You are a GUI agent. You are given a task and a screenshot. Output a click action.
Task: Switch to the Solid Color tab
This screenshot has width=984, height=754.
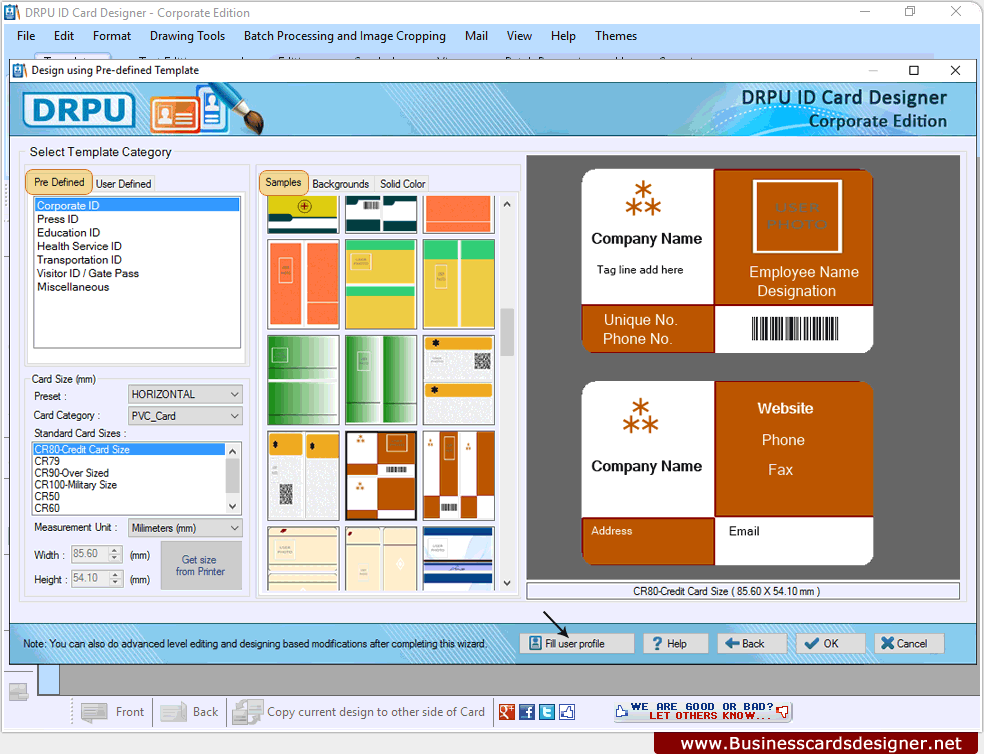pyautogui.click(x=402, y=184)
